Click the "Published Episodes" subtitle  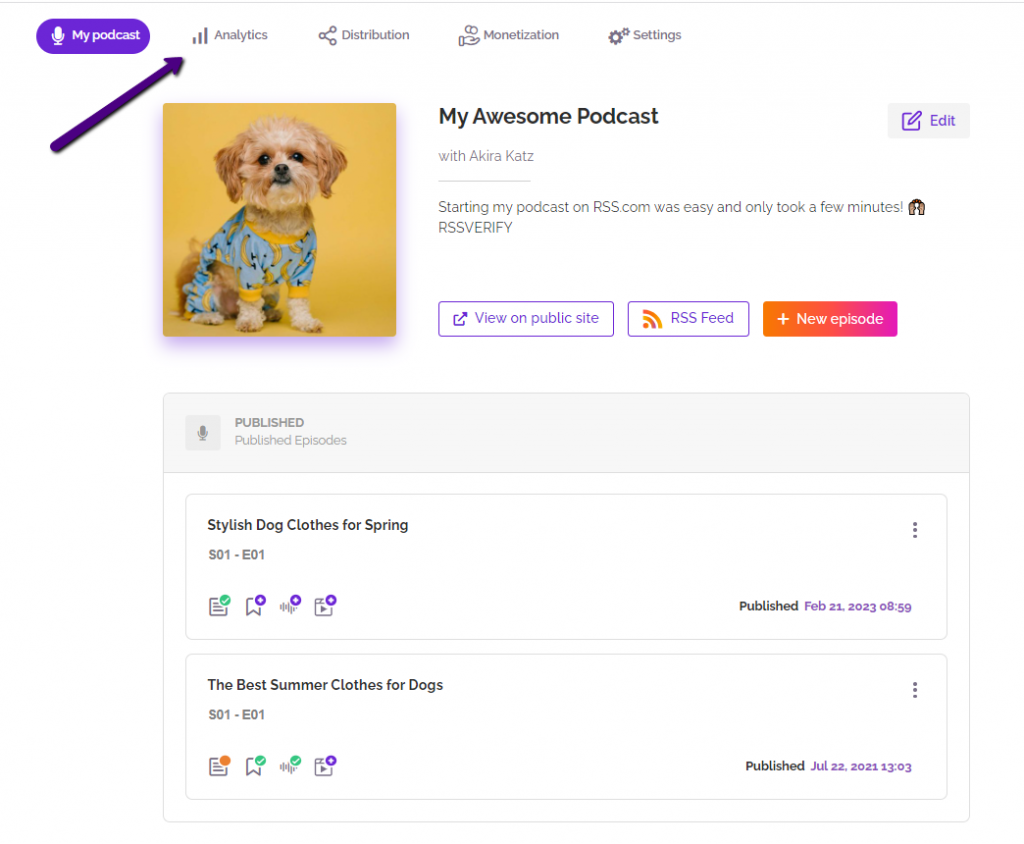coord(291,440)
